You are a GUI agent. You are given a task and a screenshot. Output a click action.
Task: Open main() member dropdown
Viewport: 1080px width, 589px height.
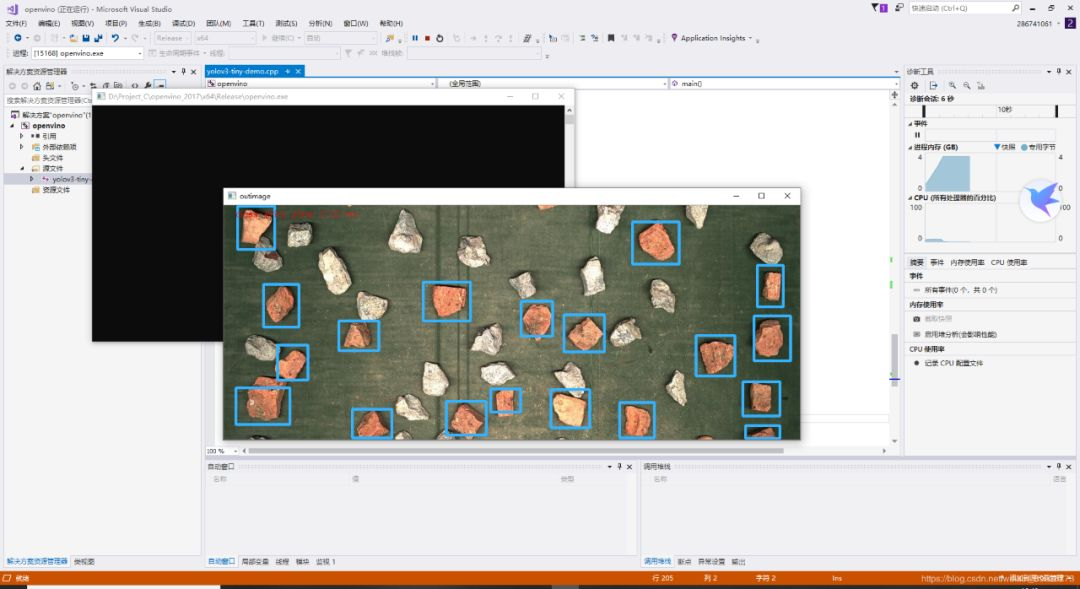pos(784,83)
